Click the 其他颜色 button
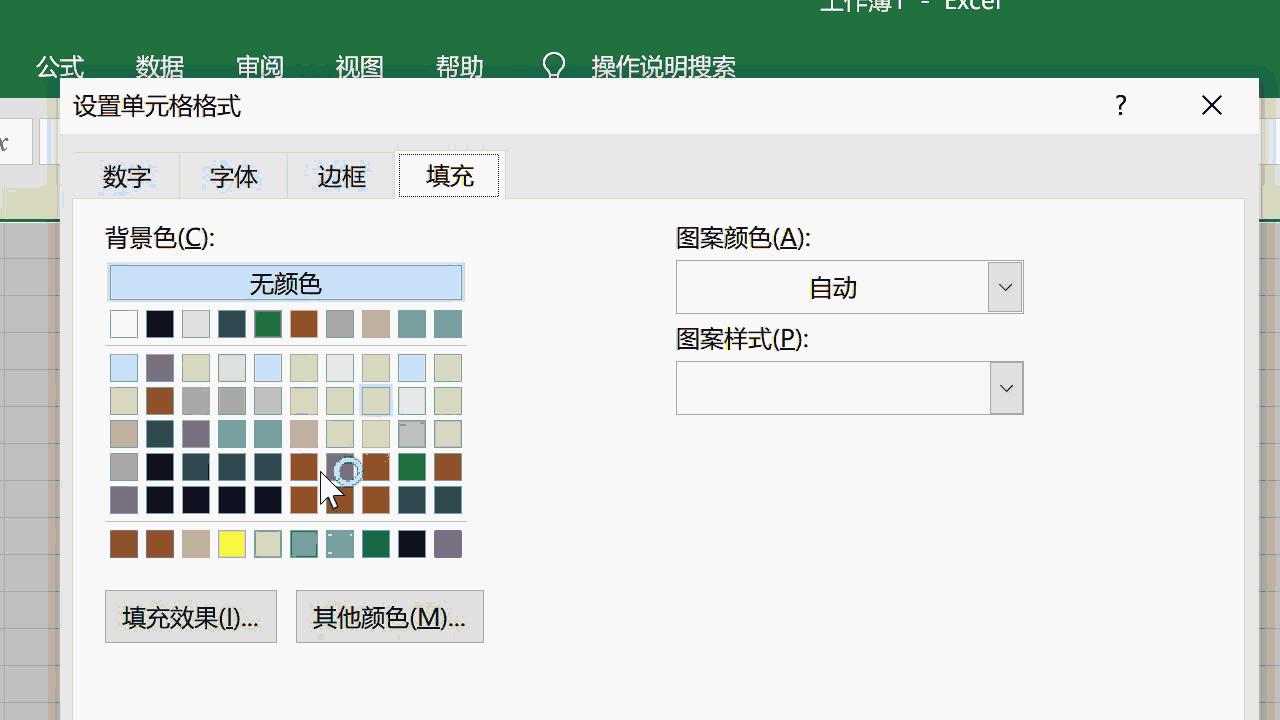The height and width of the screenshot is (720, 1280). (x=389, y=616)
